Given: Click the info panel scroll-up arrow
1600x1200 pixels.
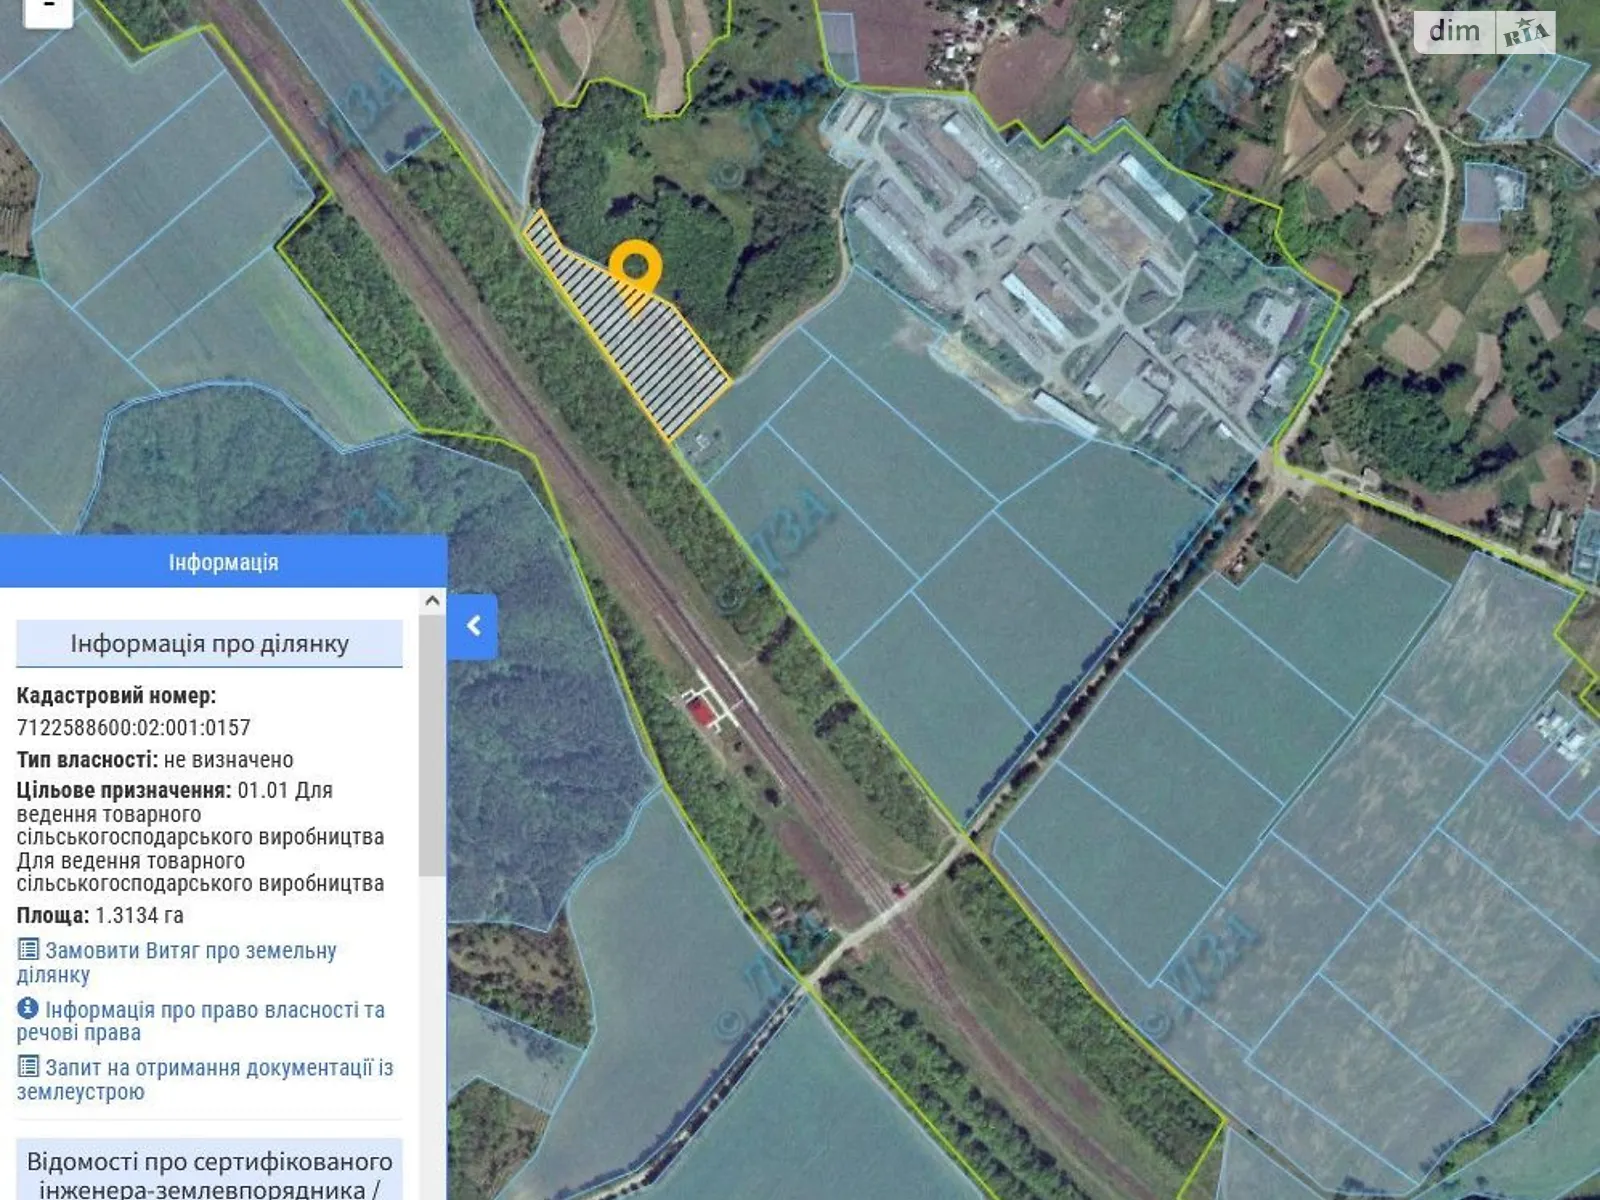Looking at the screenshot, I should tap(432, 601).
